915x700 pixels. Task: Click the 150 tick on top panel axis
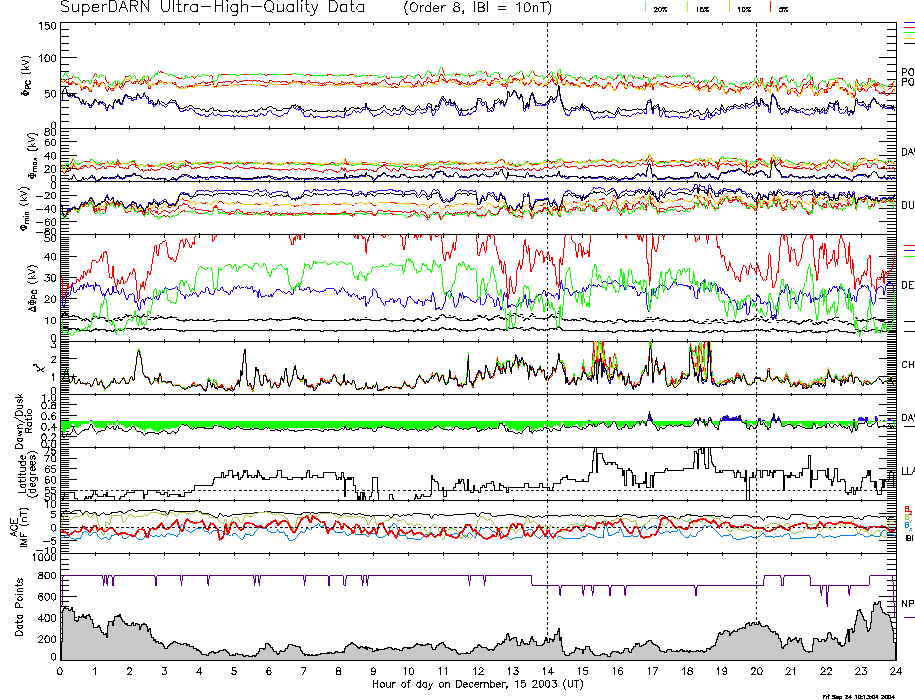[47, 26]
